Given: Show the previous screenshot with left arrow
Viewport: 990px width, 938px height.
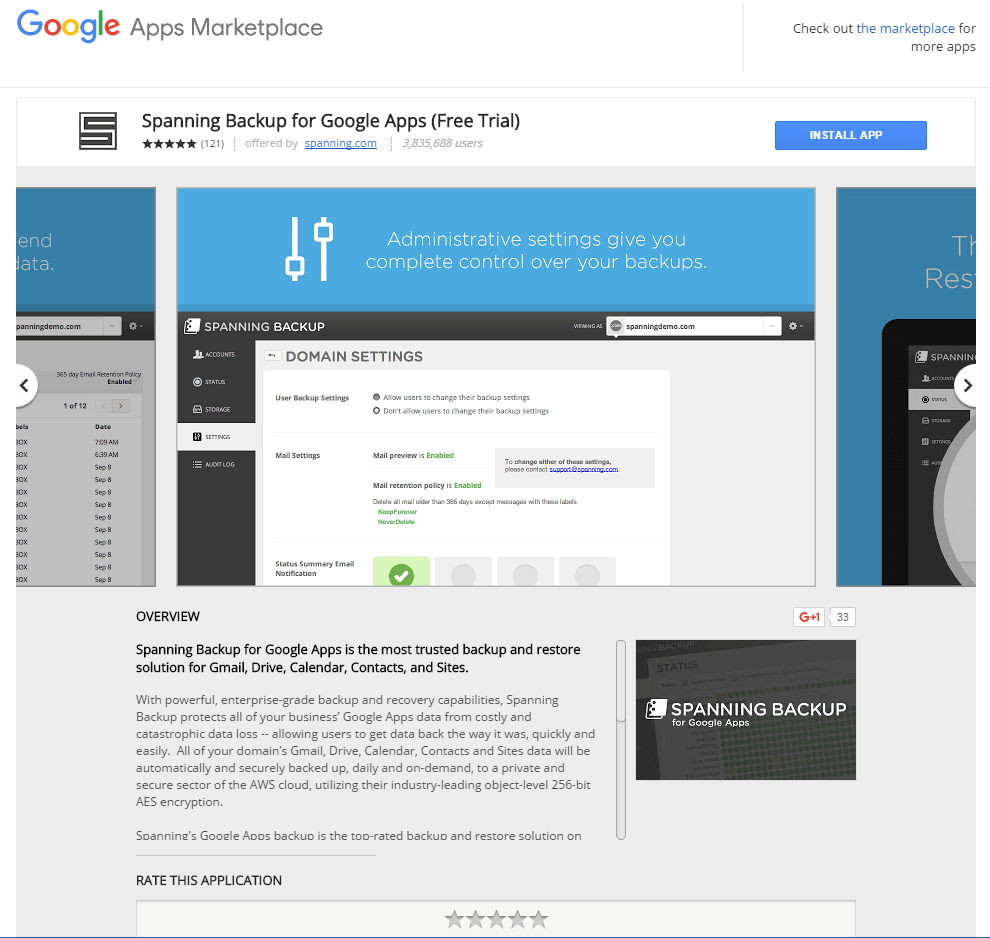Looking at the screenshot, I should (x=23, y=385).
